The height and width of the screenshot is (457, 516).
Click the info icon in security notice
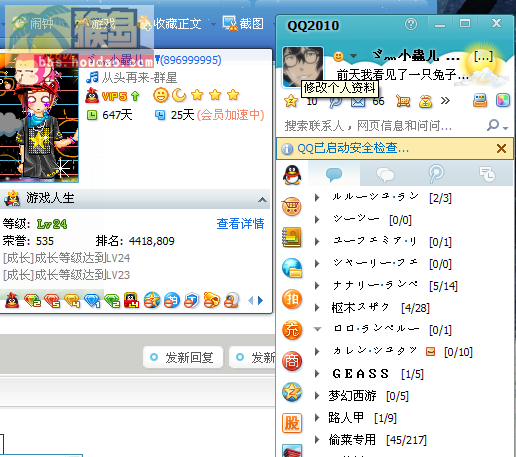coord(287,149)
